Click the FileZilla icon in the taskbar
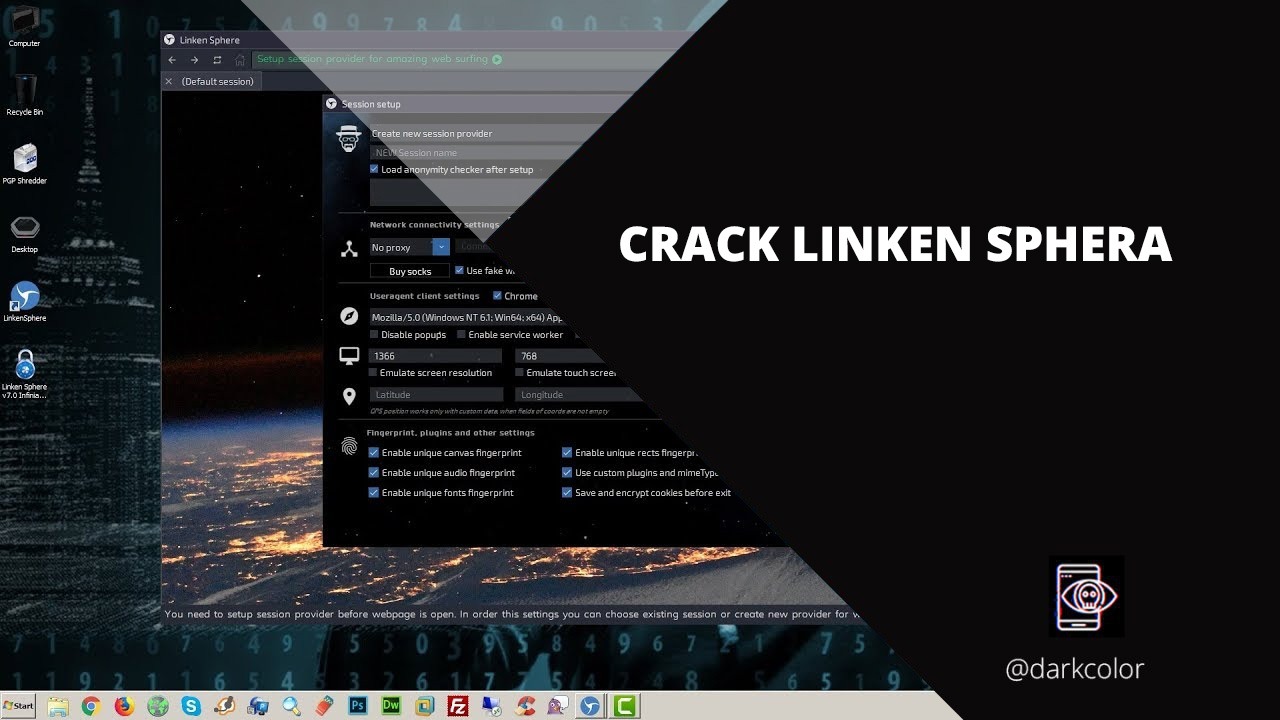The width and height of the screenshot is (1280, 720). [x=458, y=706]
